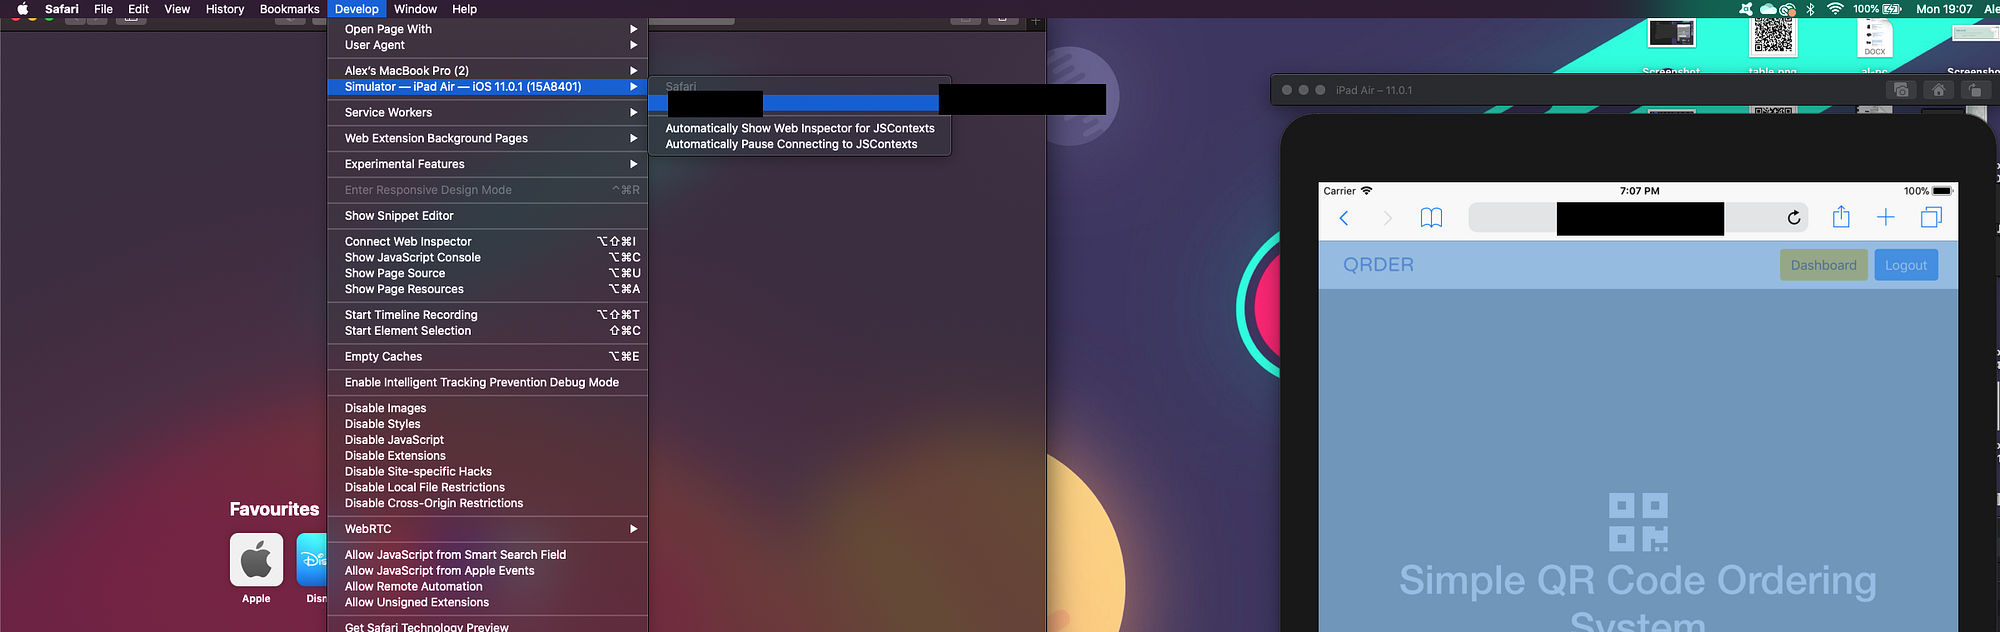This screenshot has width=2000, height=632.
Task: Open the DOCX desktop file
Action: click(x=1875, y=38)
